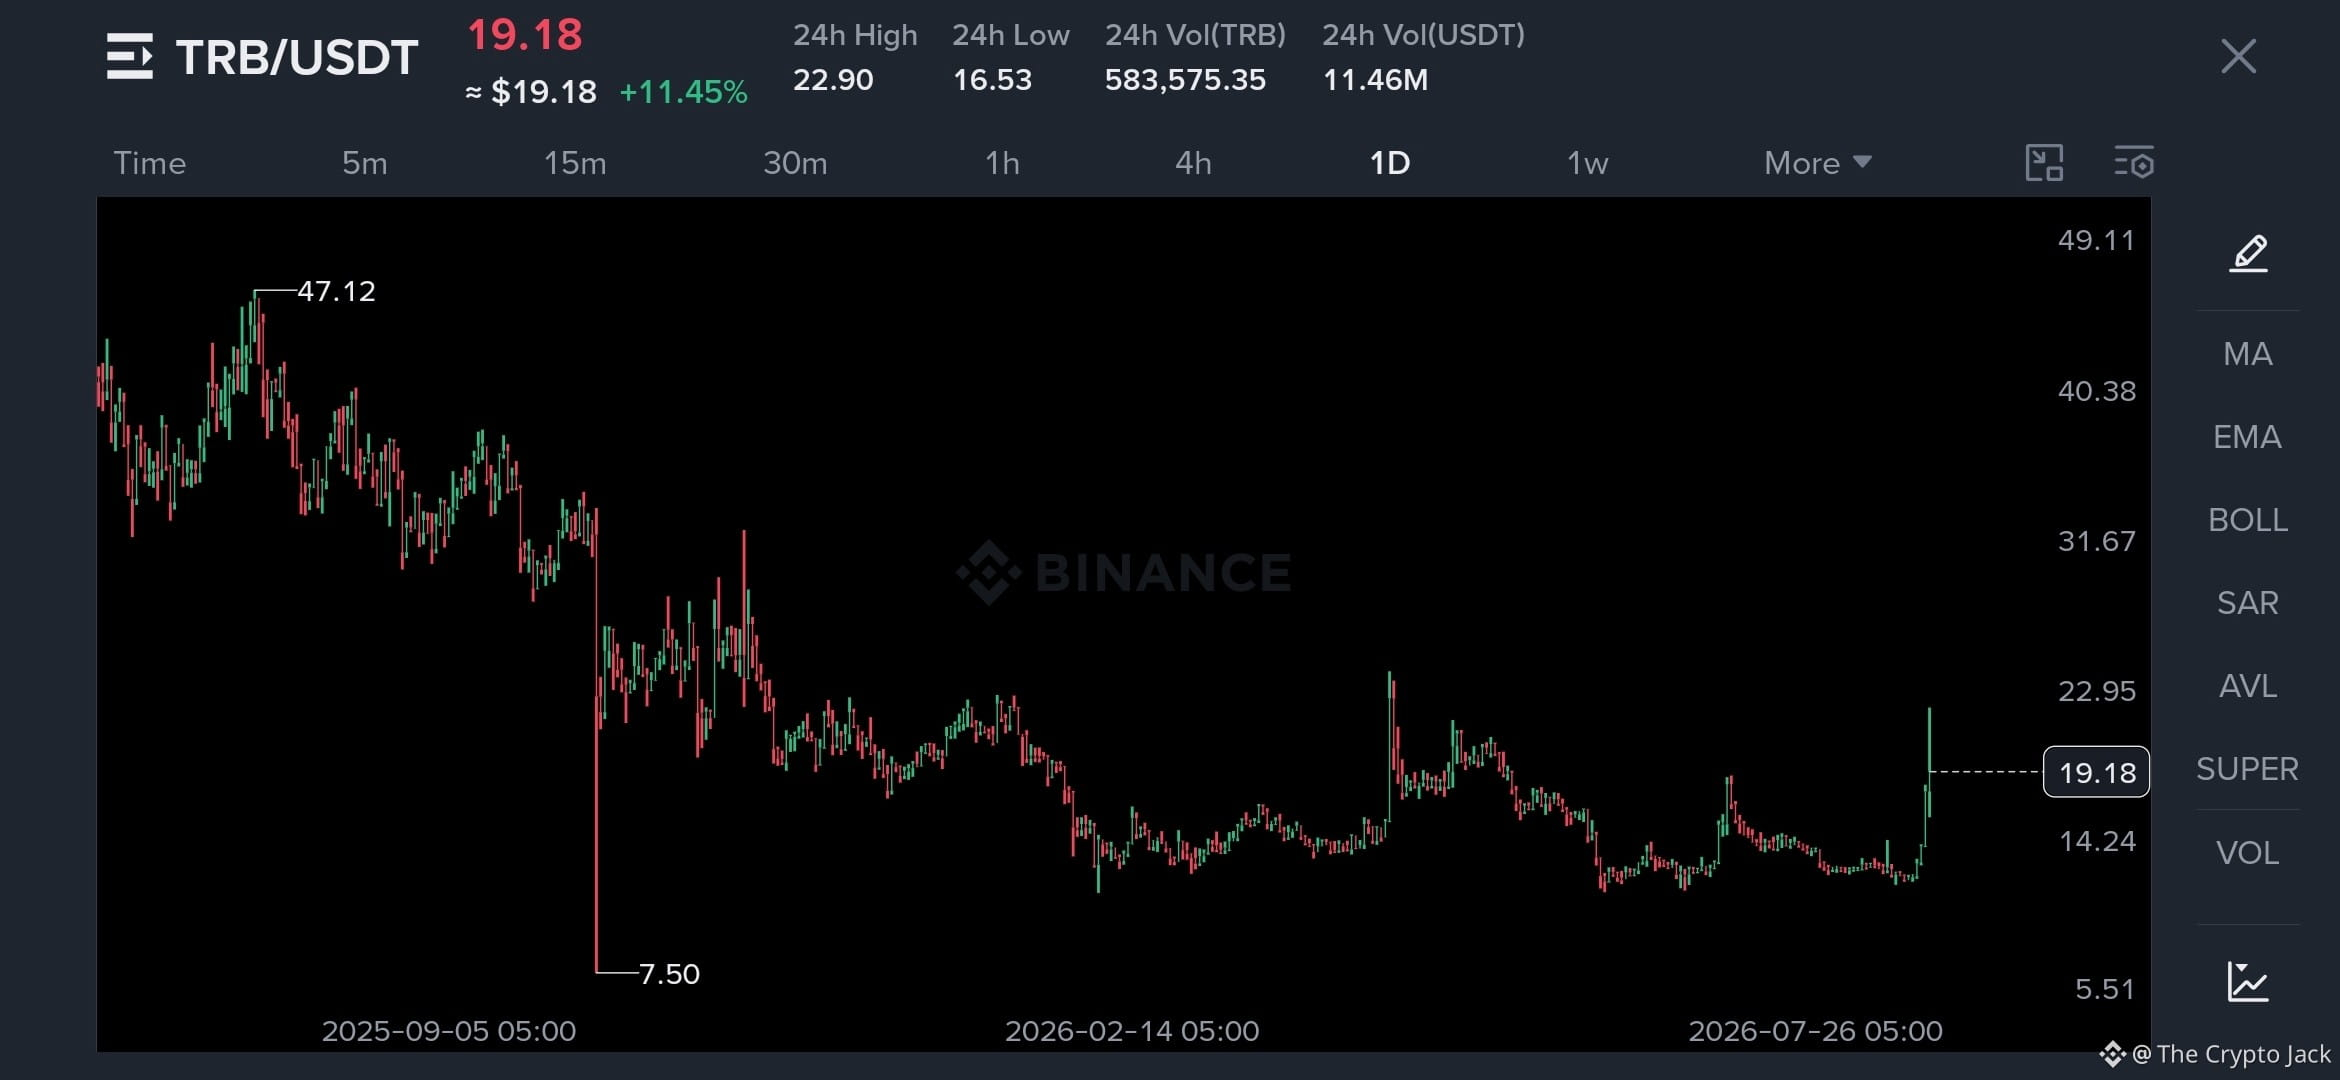Tap the TRB/USDT pair name

(x=297, y=57)
